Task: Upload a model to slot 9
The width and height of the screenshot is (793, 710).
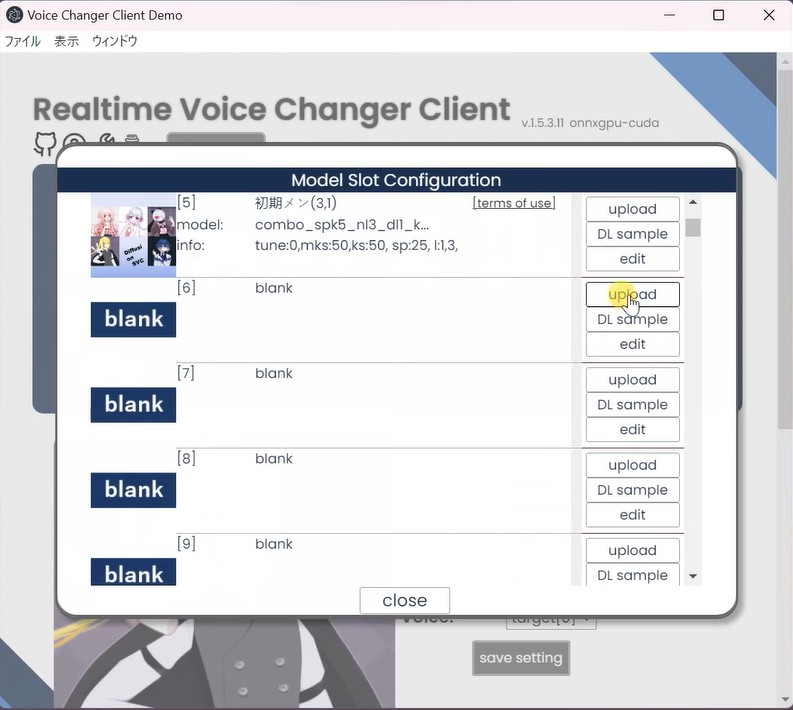Action: click(x=632, y=550)
